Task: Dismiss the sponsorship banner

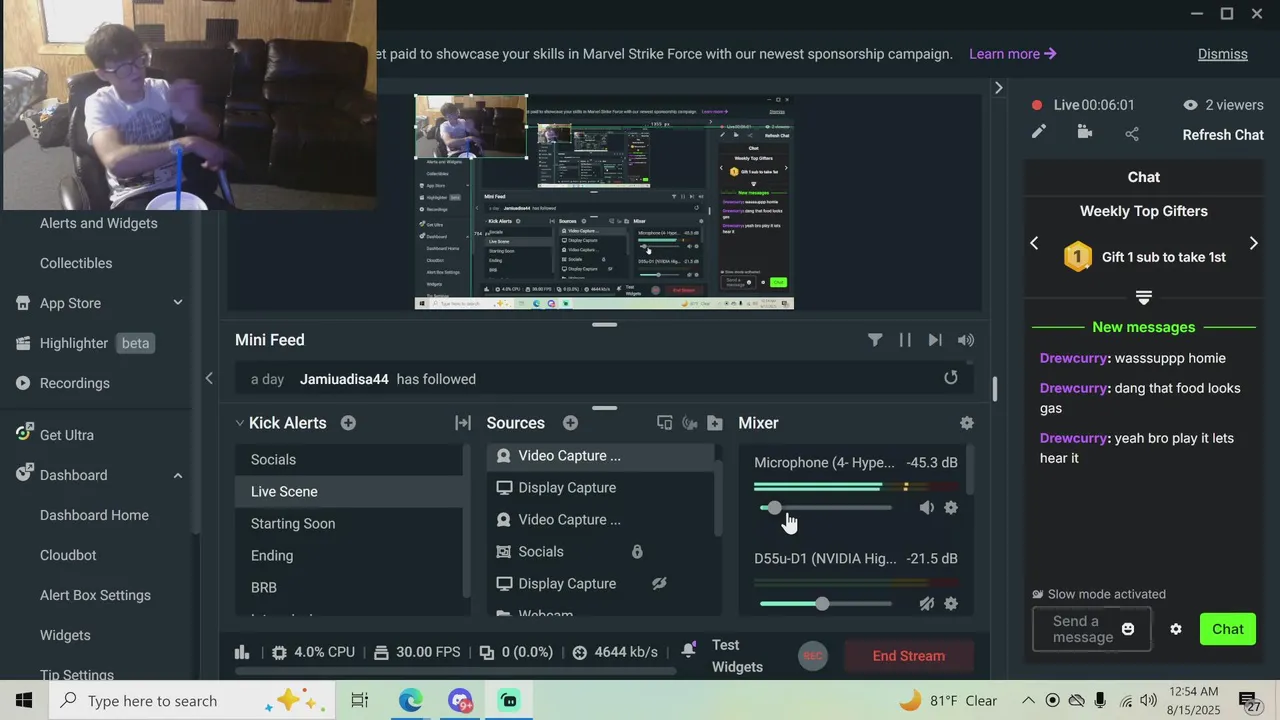Action: coord(1222,54)
